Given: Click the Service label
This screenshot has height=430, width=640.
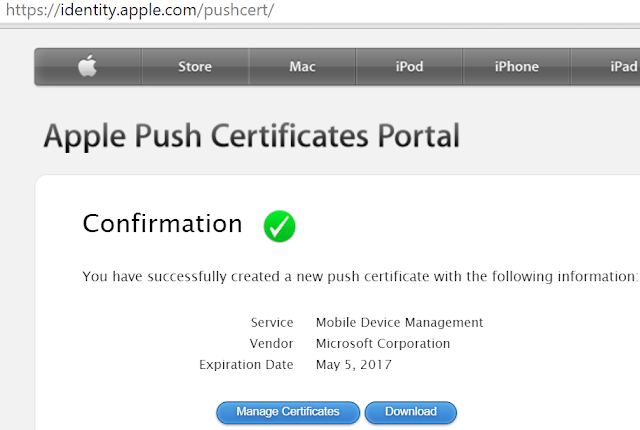Looking at the screenshot, I should (x=272, y=323).
